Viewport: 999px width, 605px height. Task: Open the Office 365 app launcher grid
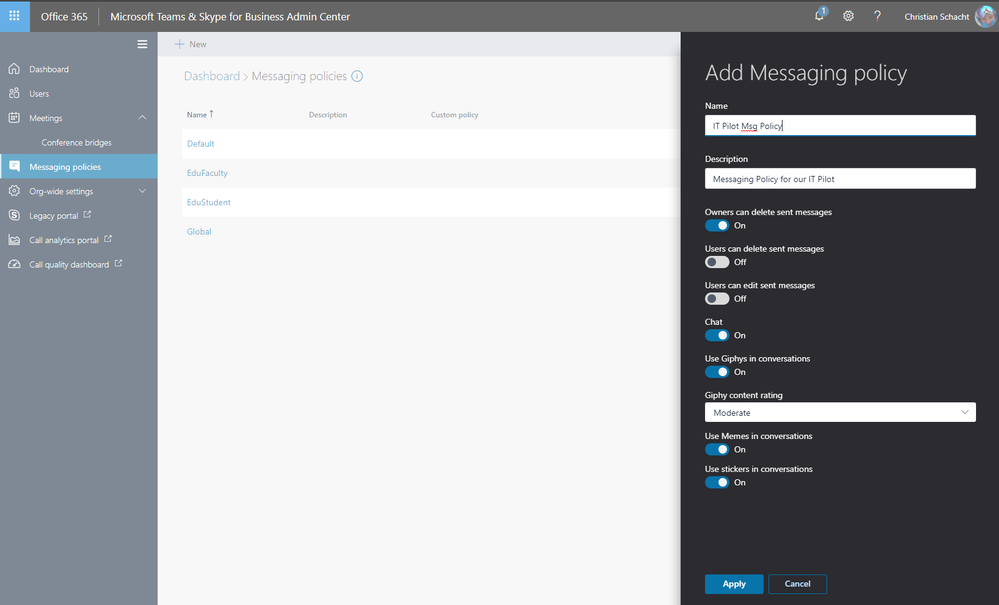pyautogui.click(x=14, y=16)
